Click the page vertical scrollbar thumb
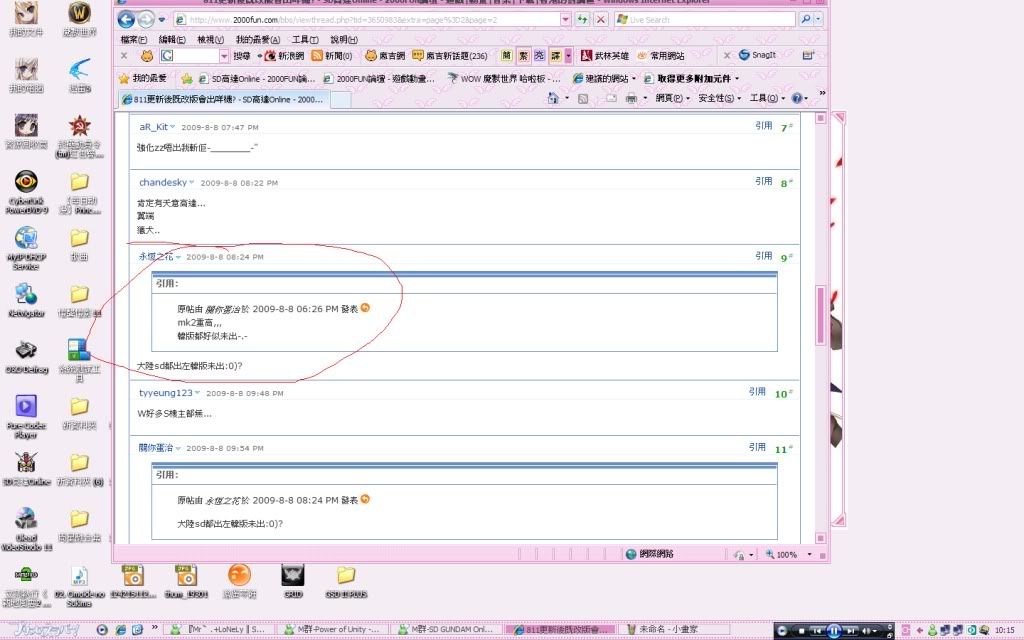 pyautogui.click(x=820, y=315)
